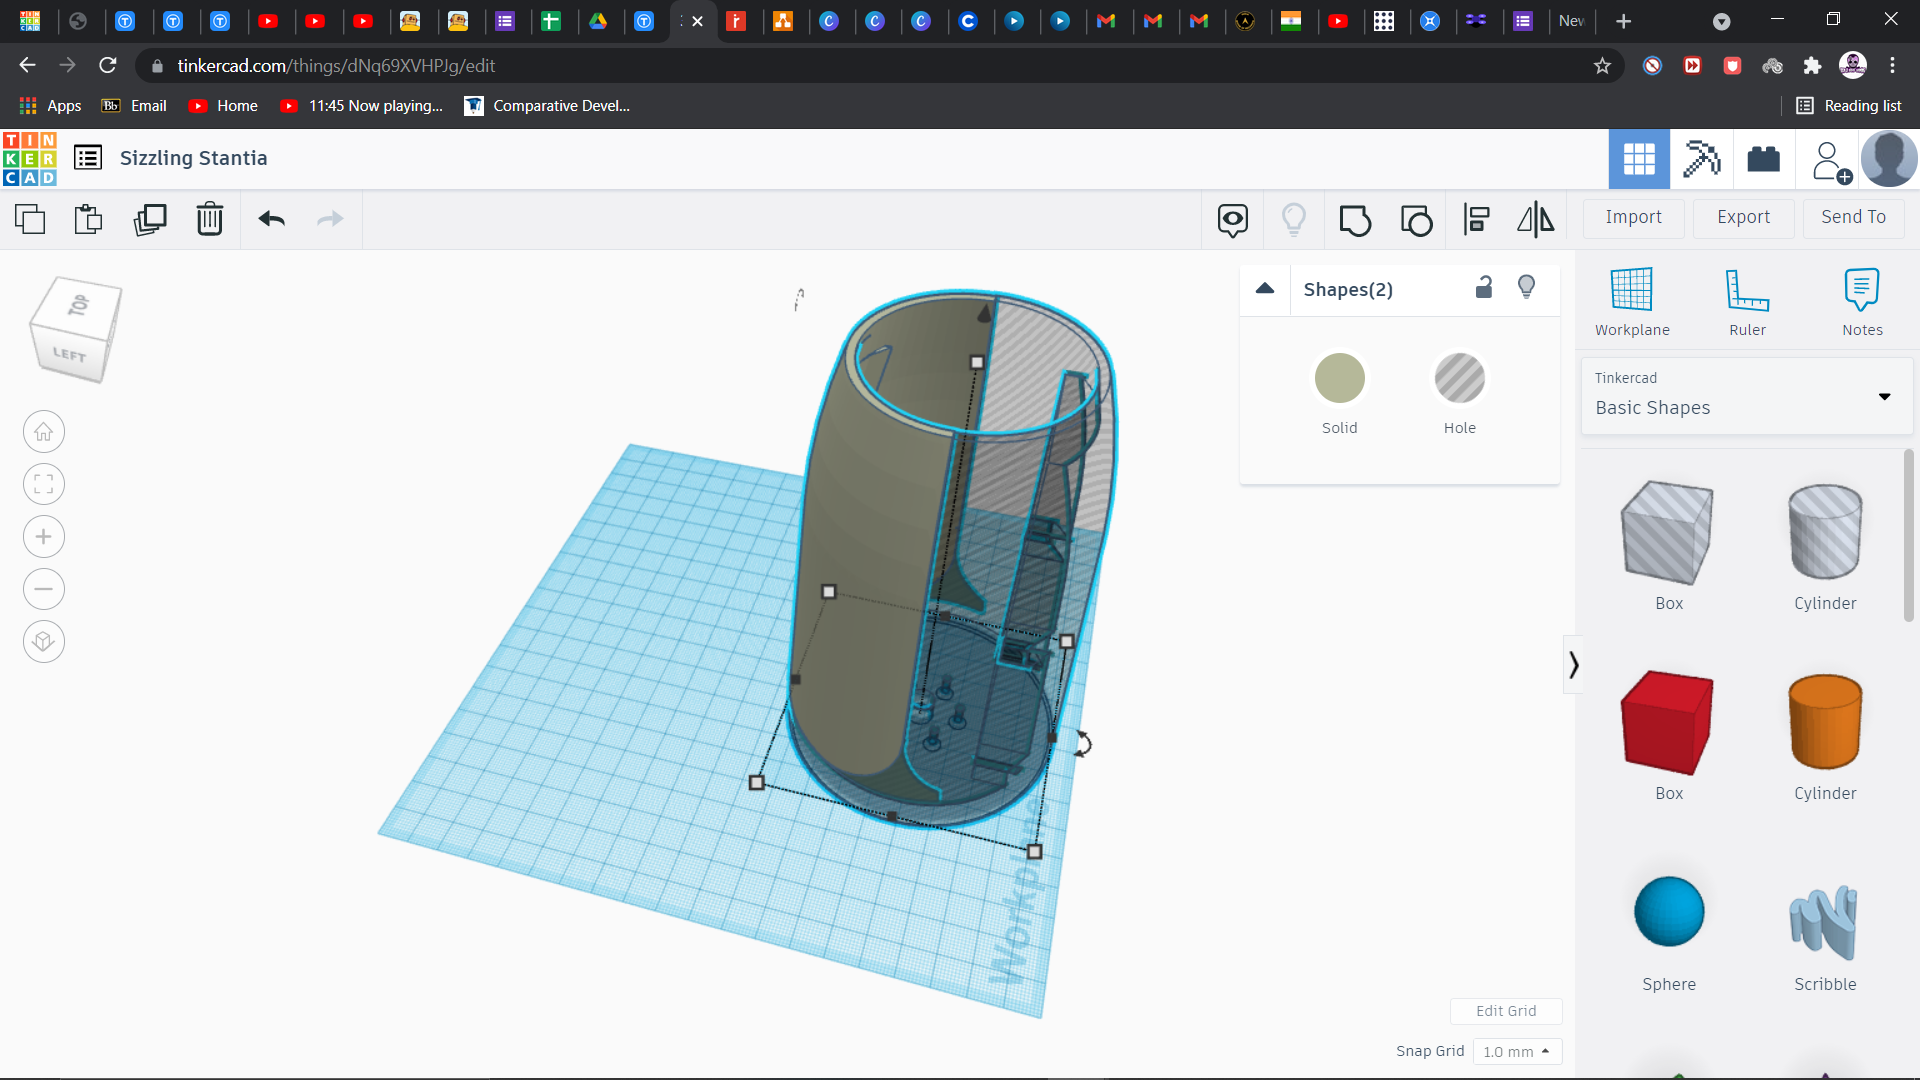The height and width of the screenshot is (1080, 1920).
Task: Select the Ruler tool
Action: pos(1747,298)
